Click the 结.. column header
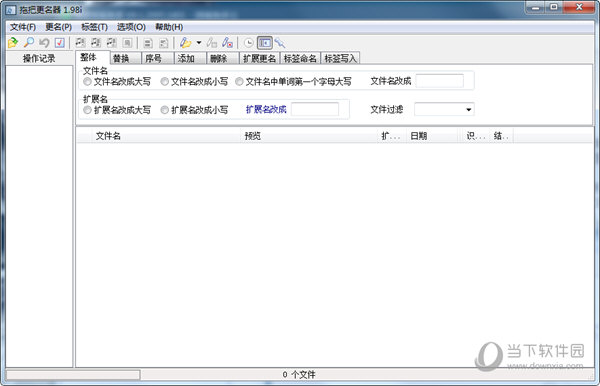Screen dimensions: 600x386 tap(501, 136)
